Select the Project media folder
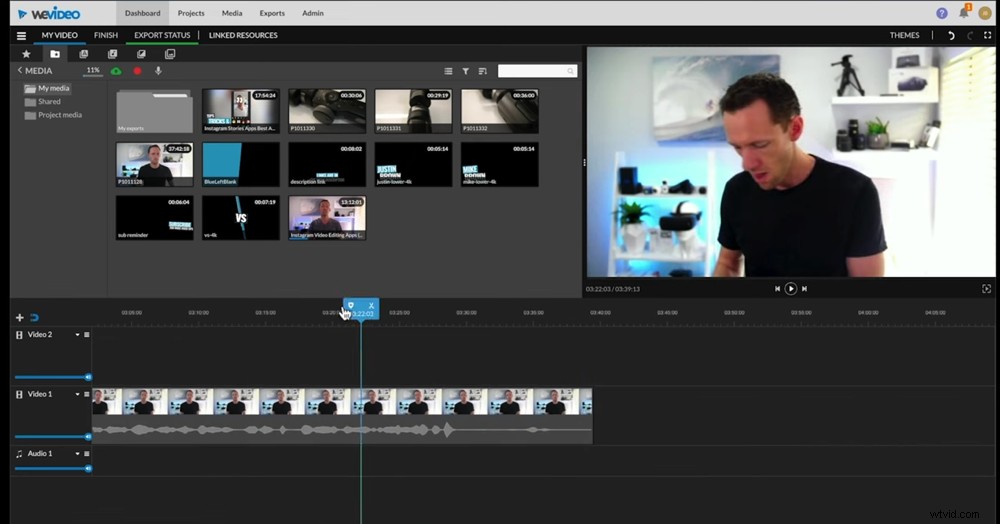The width and height of the screenshot is (1000, 524). click(54, 115)
